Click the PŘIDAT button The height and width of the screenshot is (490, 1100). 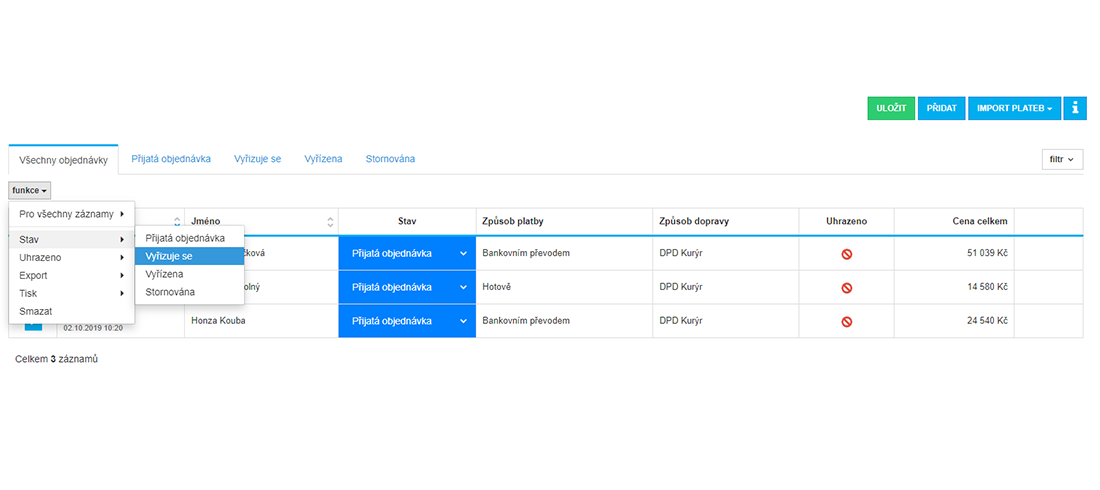(941, 108)
